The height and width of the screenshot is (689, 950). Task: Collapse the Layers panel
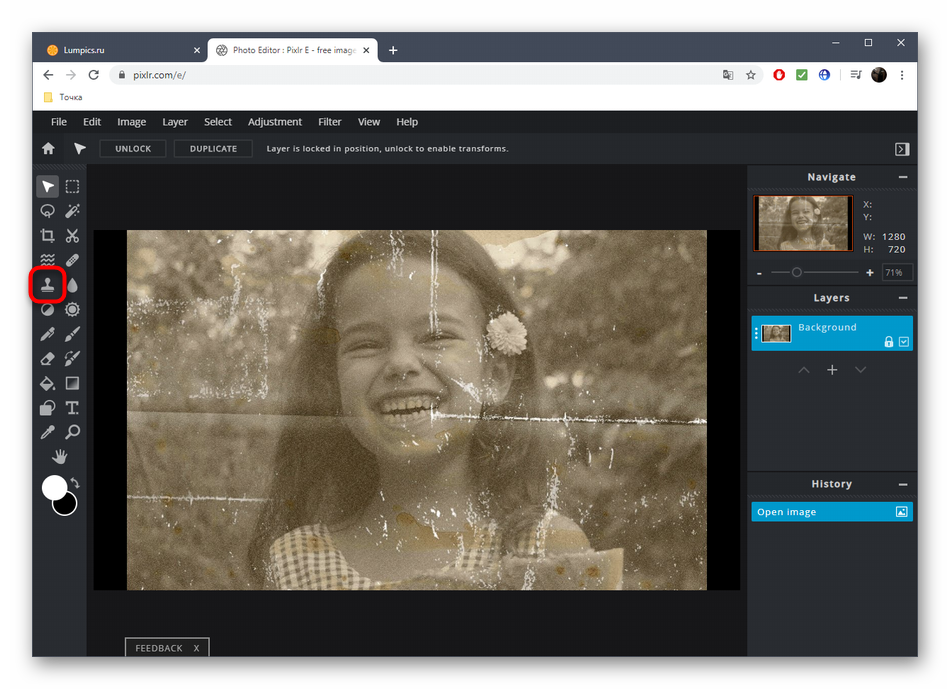(x=903, y=298)
